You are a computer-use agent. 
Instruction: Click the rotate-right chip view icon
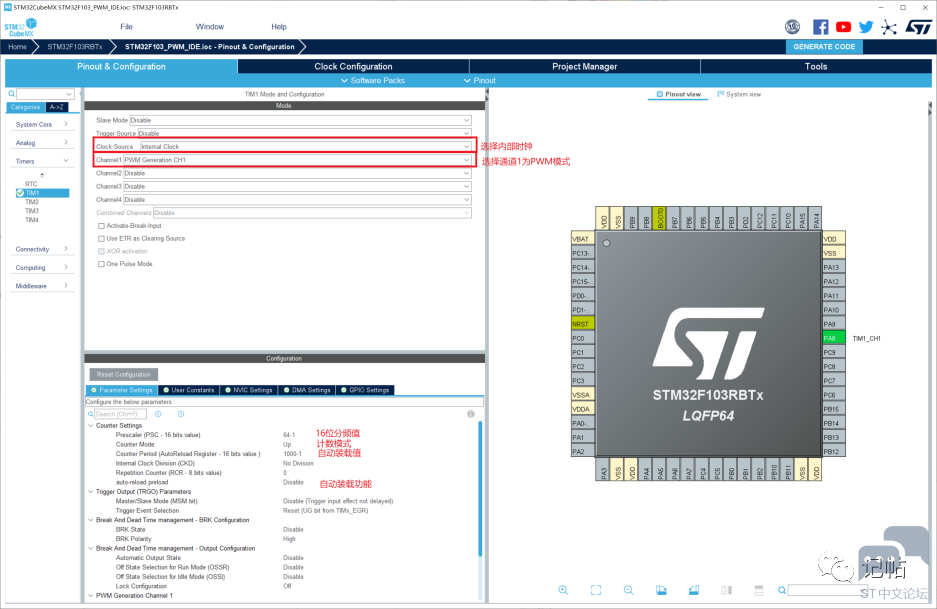(694, 590)
